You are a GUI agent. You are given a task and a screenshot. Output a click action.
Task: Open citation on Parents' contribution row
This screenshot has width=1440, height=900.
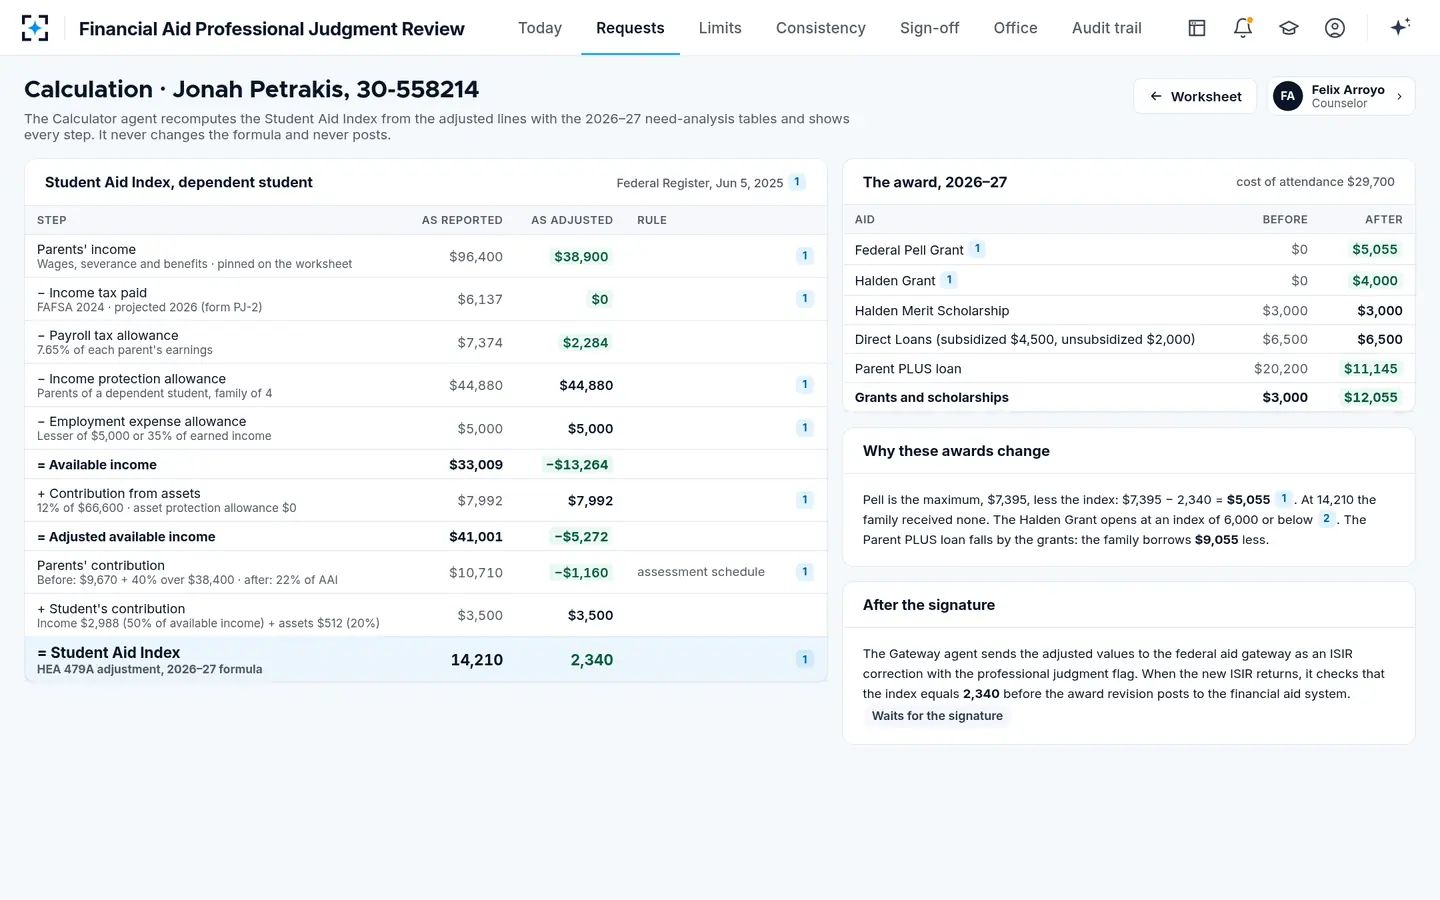(804, 572)
